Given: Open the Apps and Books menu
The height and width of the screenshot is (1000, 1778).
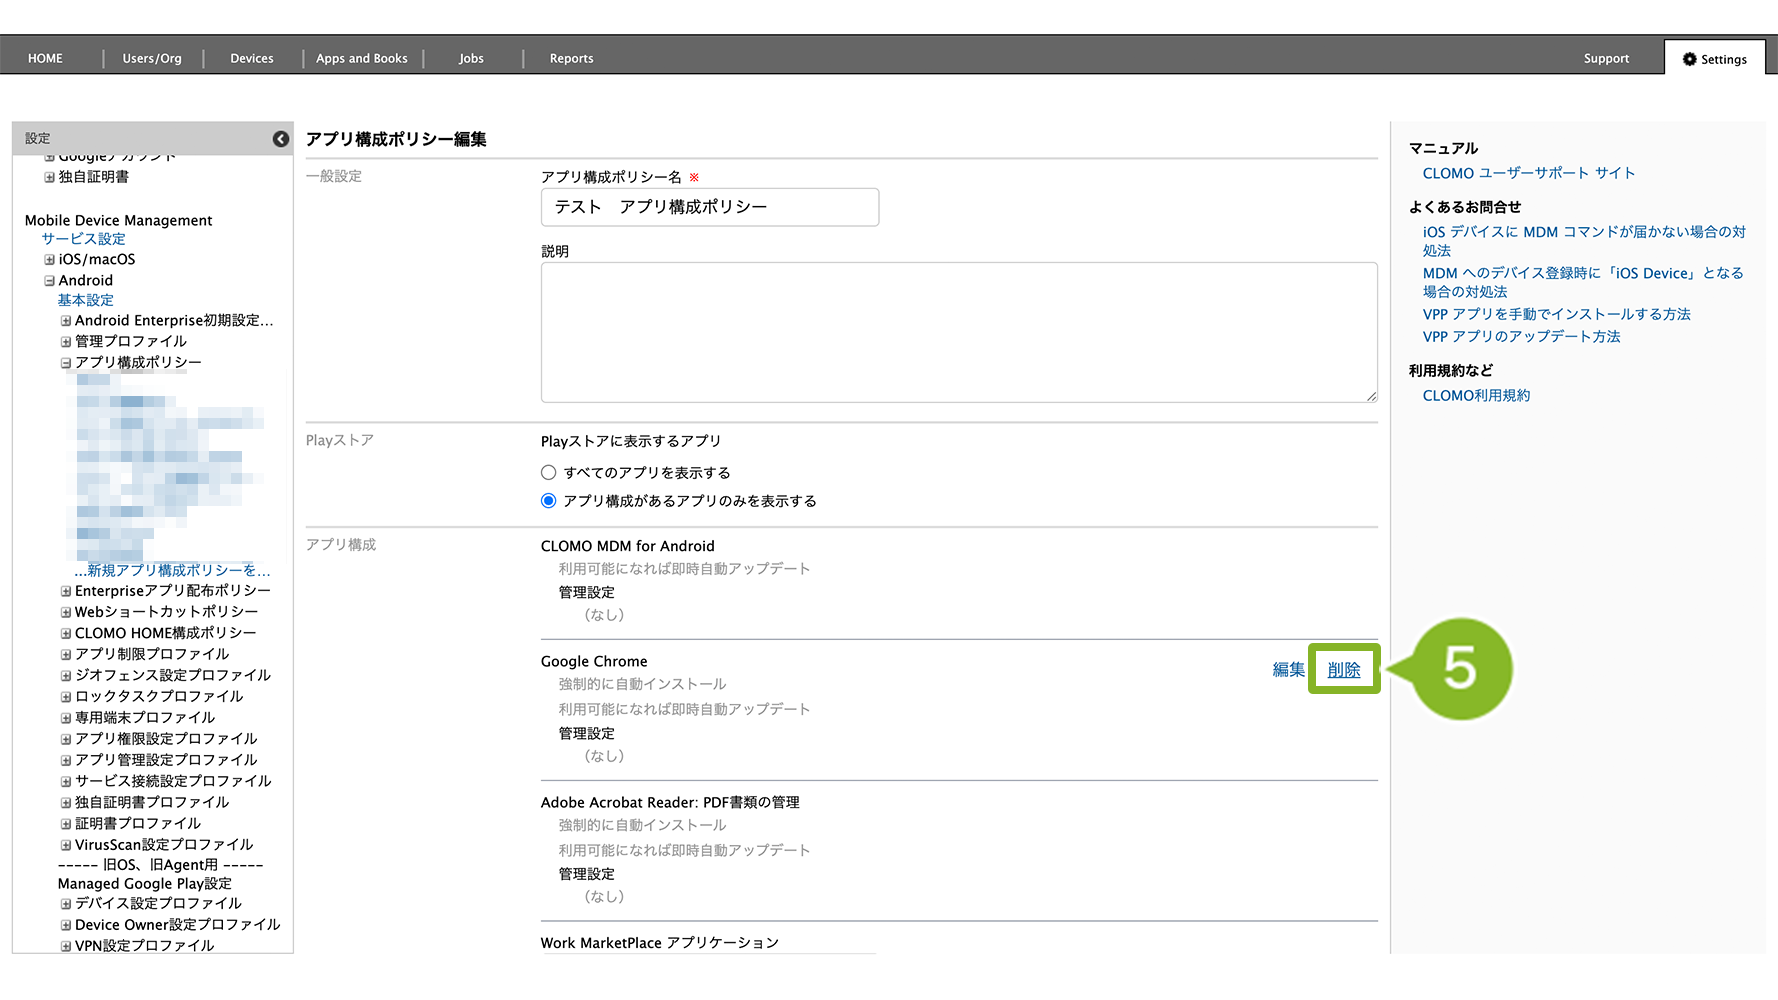Looking at the screenshot, I should (361, 59).
